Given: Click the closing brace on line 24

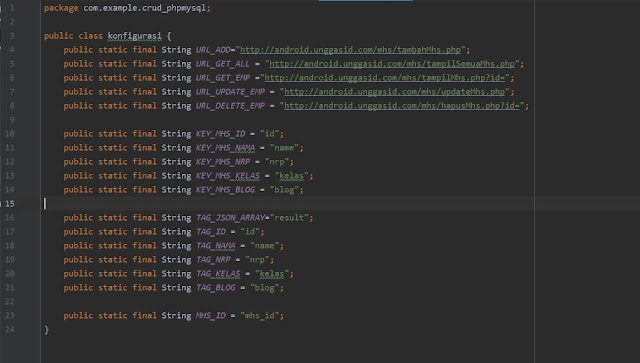Looking at the screenshot, I should point(47,330).
